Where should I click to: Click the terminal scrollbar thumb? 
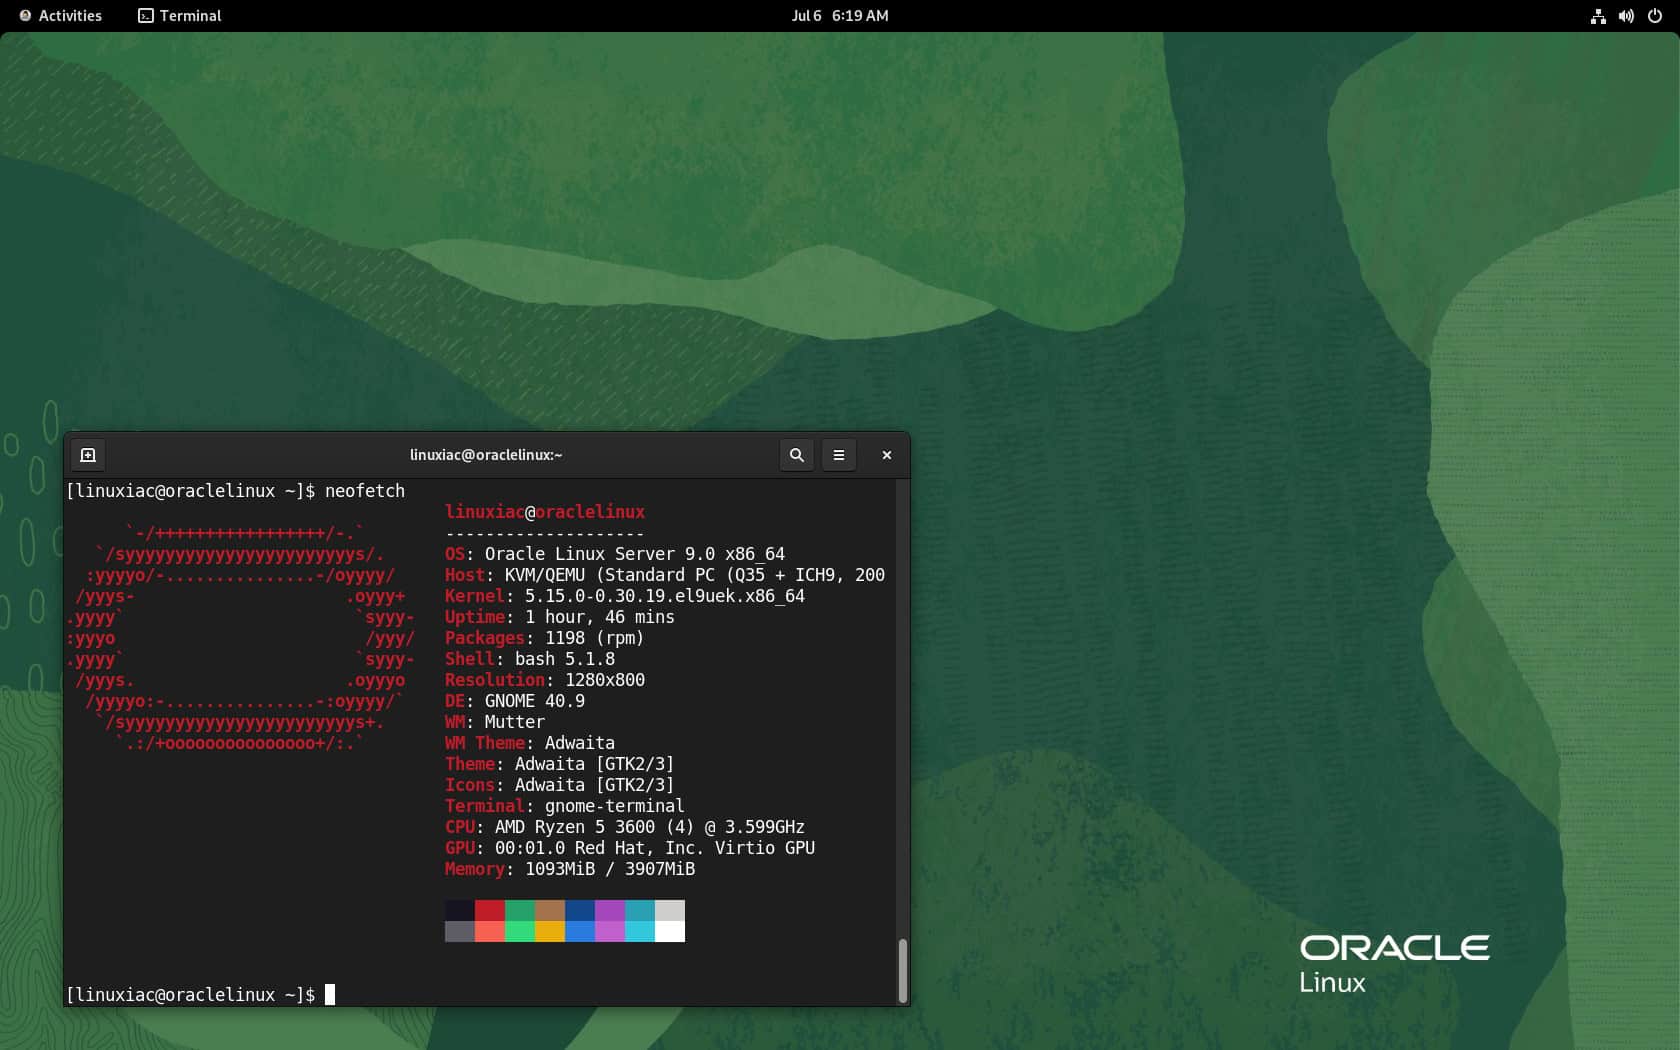(904, 970)
